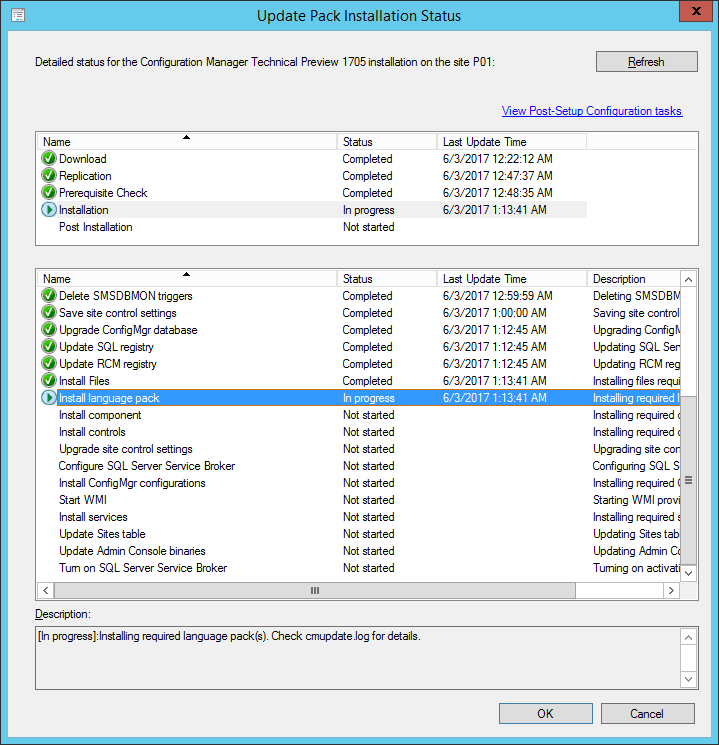Sort top list by Last Update Time header

(x=512, y=142)
